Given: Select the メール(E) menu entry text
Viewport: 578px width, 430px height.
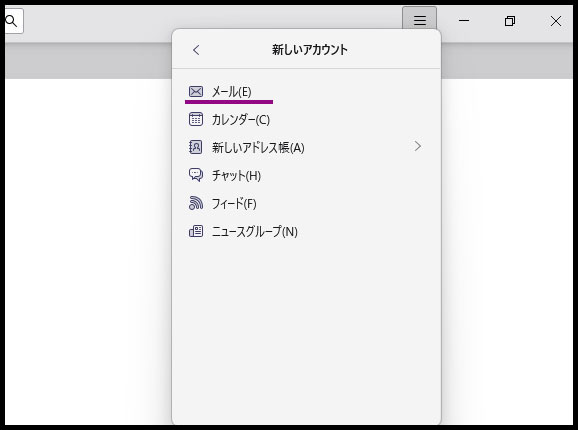Looking at the screenshot, I should [231, 92].
